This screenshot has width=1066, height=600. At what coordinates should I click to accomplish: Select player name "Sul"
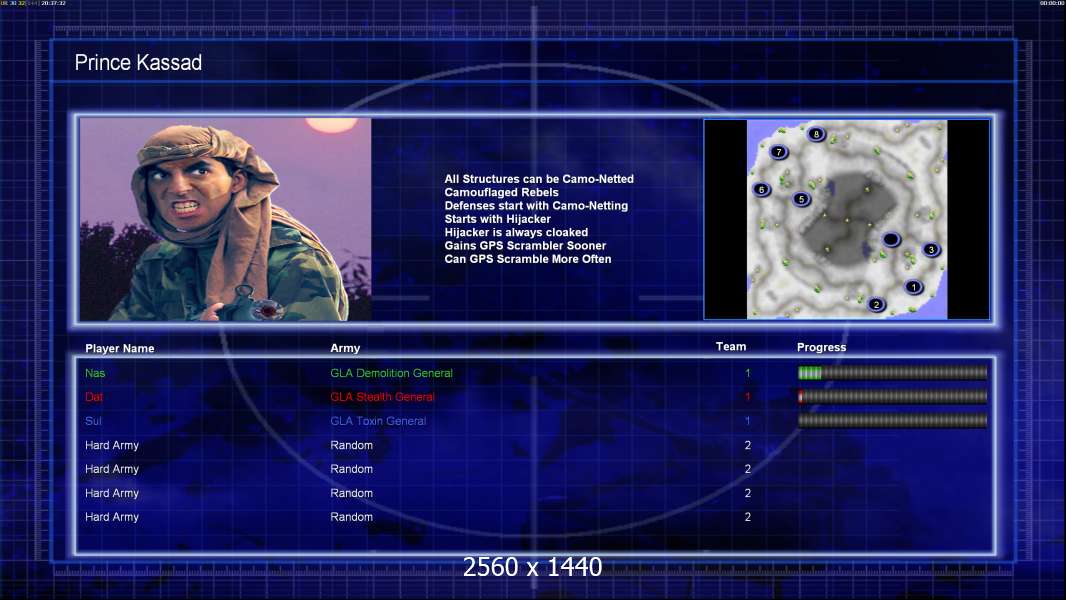click(x=93, y=421)
